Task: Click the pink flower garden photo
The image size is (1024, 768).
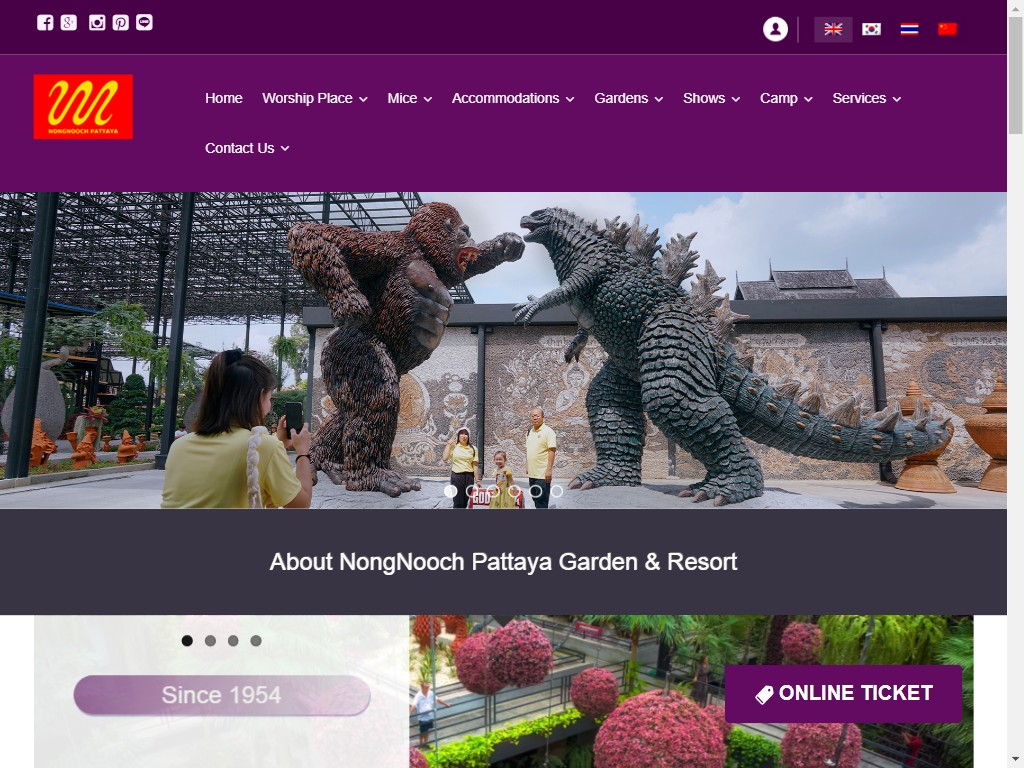Action: tap(691, 692)
